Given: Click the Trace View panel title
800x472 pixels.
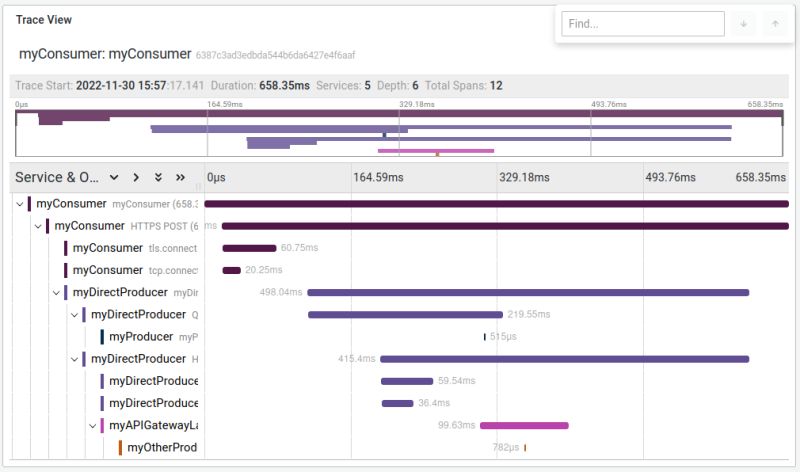Looking at the screenshot, I should click(44, 20).
